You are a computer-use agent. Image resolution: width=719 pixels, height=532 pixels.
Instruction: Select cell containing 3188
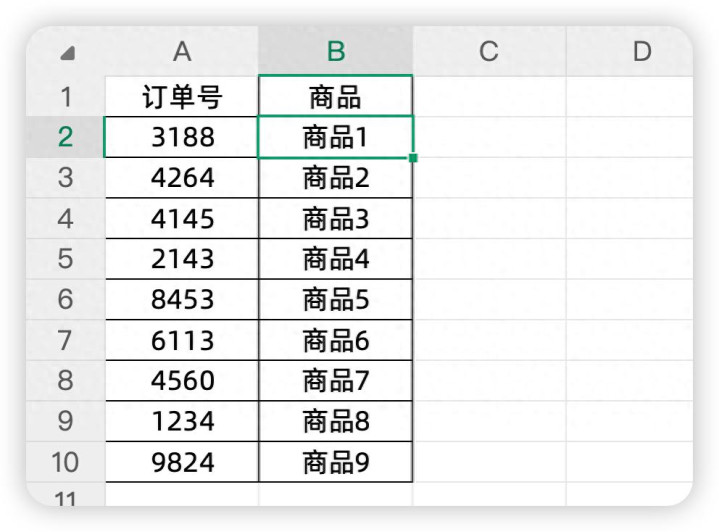[182, 137]
